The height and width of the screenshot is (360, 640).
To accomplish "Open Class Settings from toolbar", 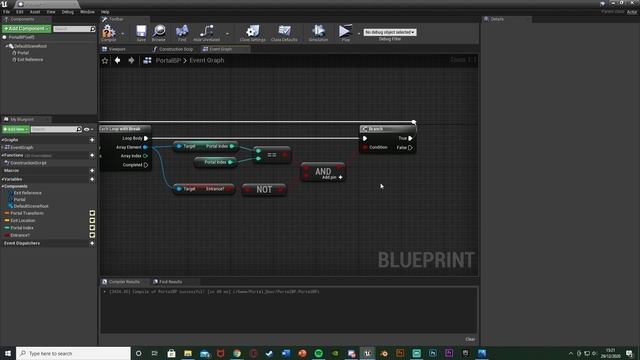I will tap(253, 33).
